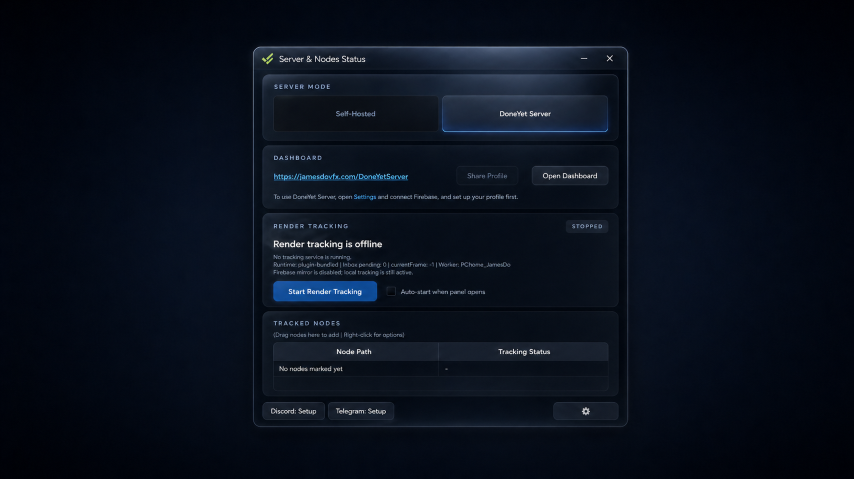Click the green checkmark app icon
This screenshot has height=479, width=854.
pos(267,58)
